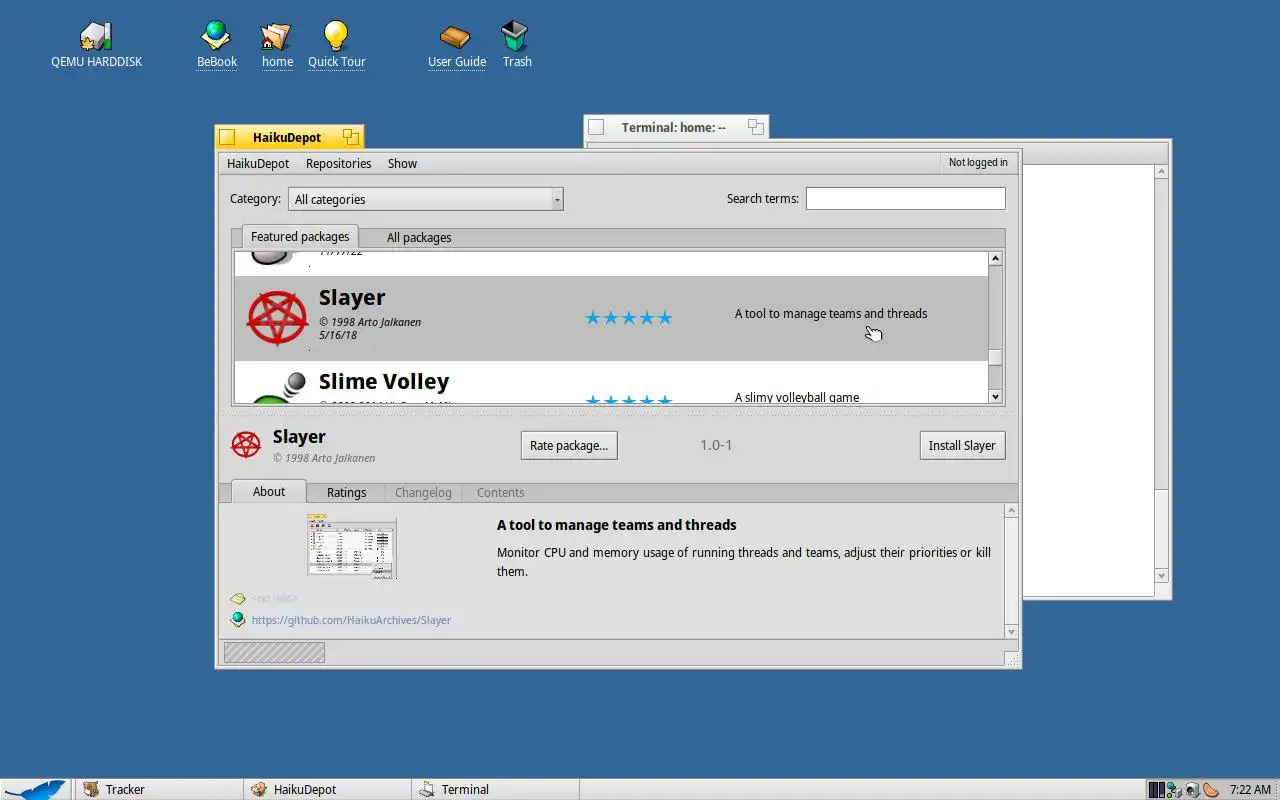Open the Category dropdown showing All categories
This screenshot has height=800, width=1280.
pos(426,199)
